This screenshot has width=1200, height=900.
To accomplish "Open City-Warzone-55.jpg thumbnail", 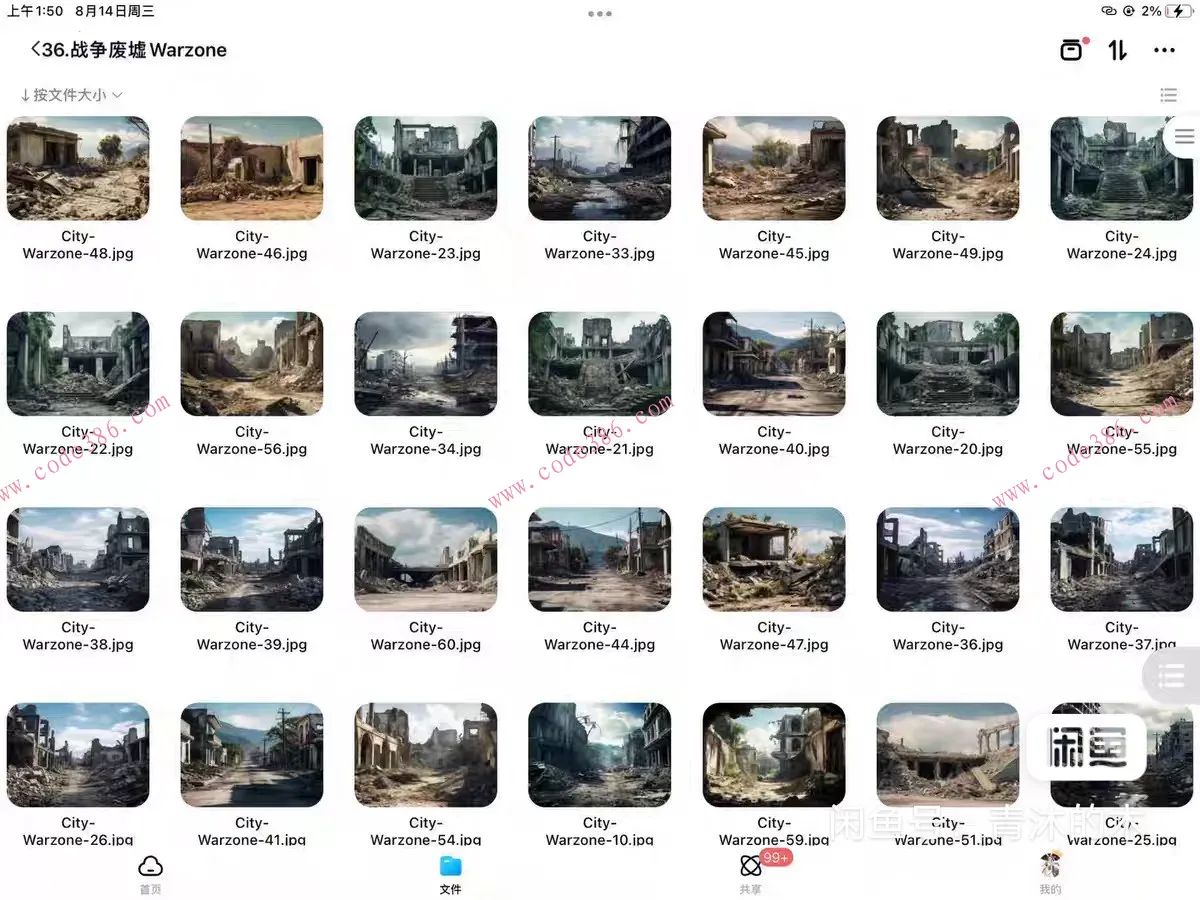I will click(1122, 364).
